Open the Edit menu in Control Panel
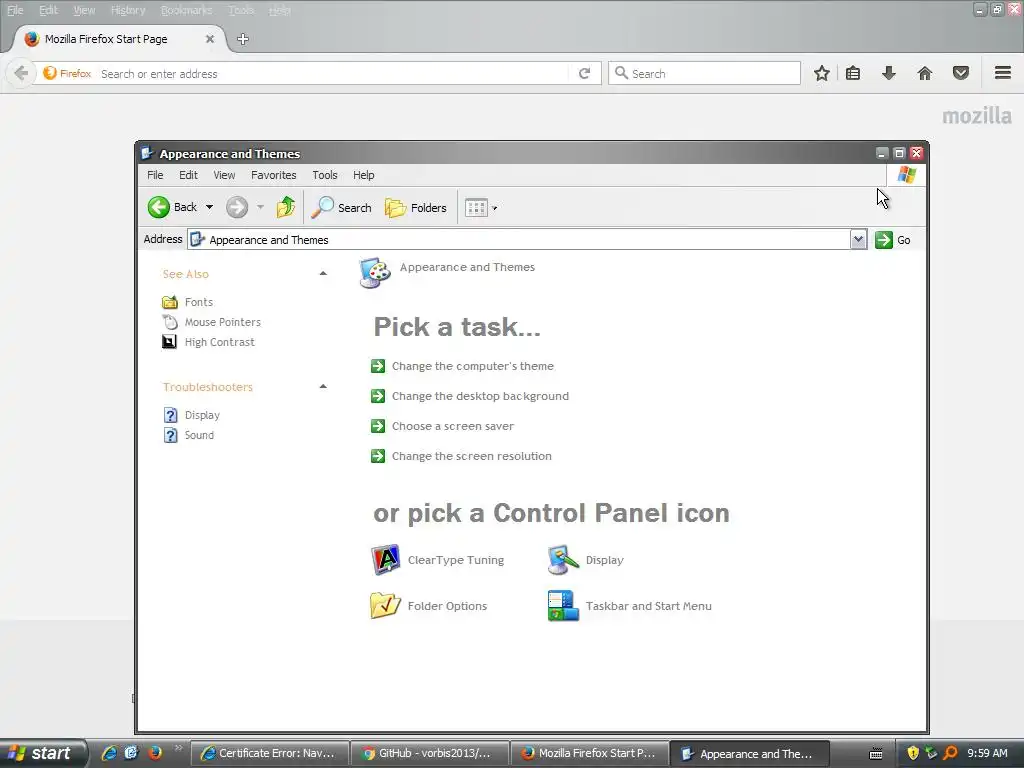Viewport: 1024px width, 768px height. coord(188,175)
